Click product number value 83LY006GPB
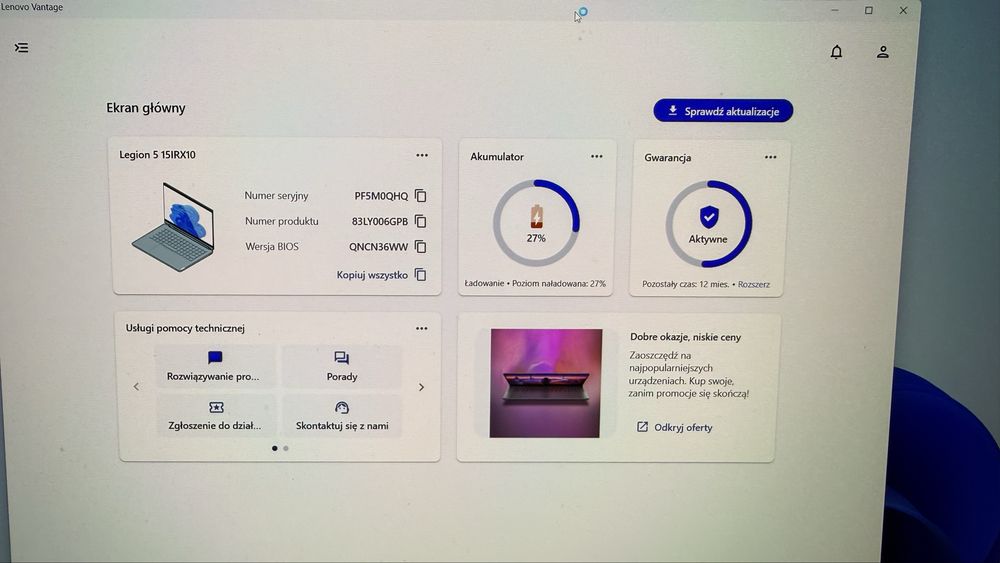 379,221
